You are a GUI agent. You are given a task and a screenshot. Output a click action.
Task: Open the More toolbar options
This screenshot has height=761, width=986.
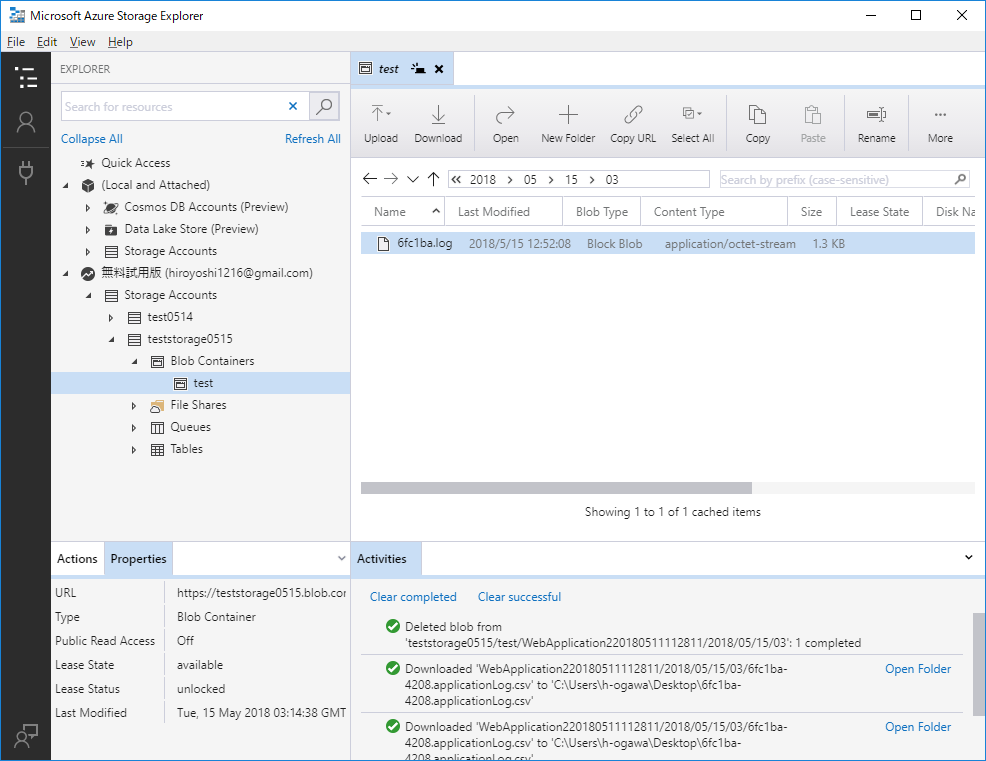point(940,124)
